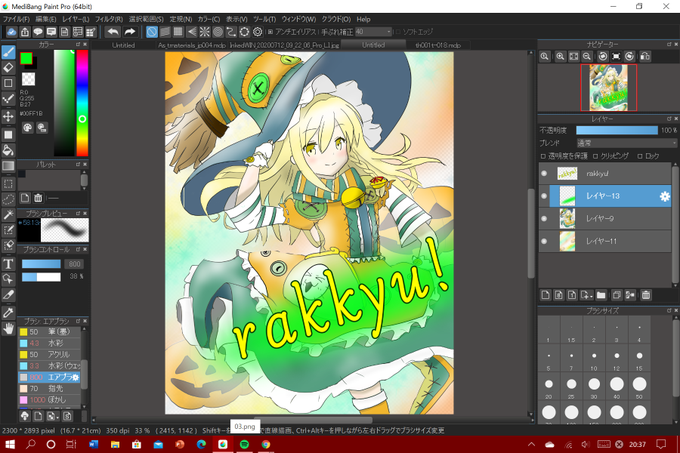Image resolution: width=680 pixels, height=453 pixels.
Task: Delete the palette color with the trash icon
Action: point(38,198)
